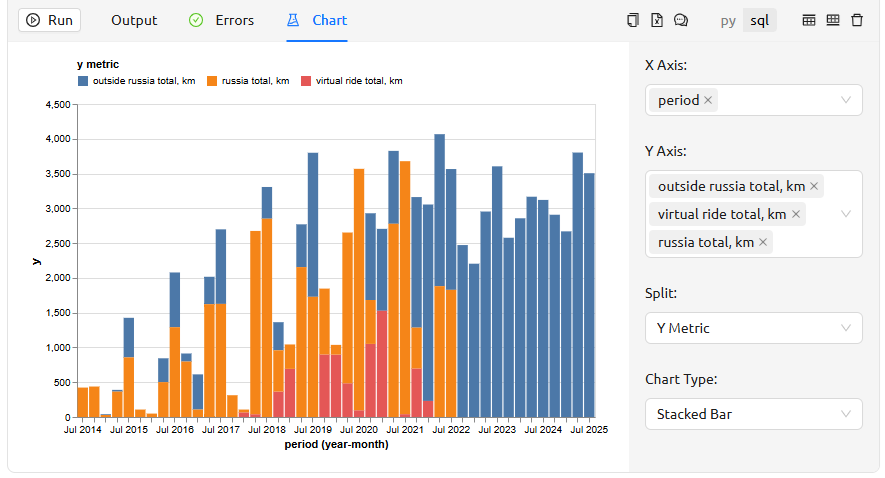
Task: Click the copy icon in the toolbar
Action: (632, 20)
